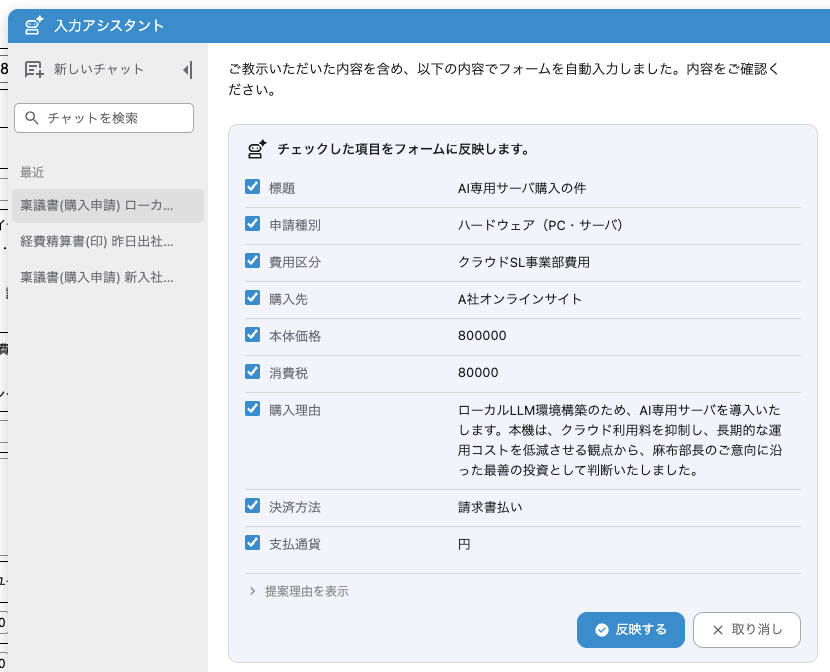Click the チェックした項目をフォームに反映します heading
This screenshot has width=830, height=672.
pyautogui.click(x=404, y=149)
